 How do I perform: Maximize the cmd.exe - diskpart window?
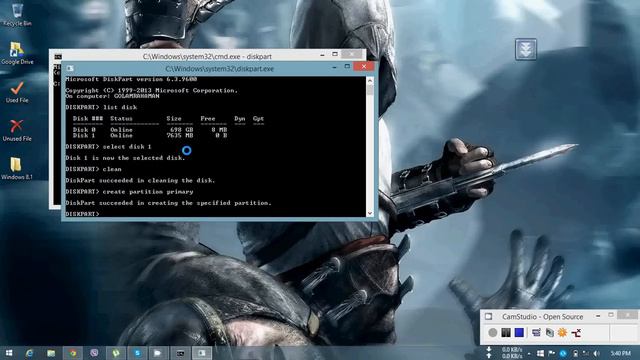coord(335,54)
